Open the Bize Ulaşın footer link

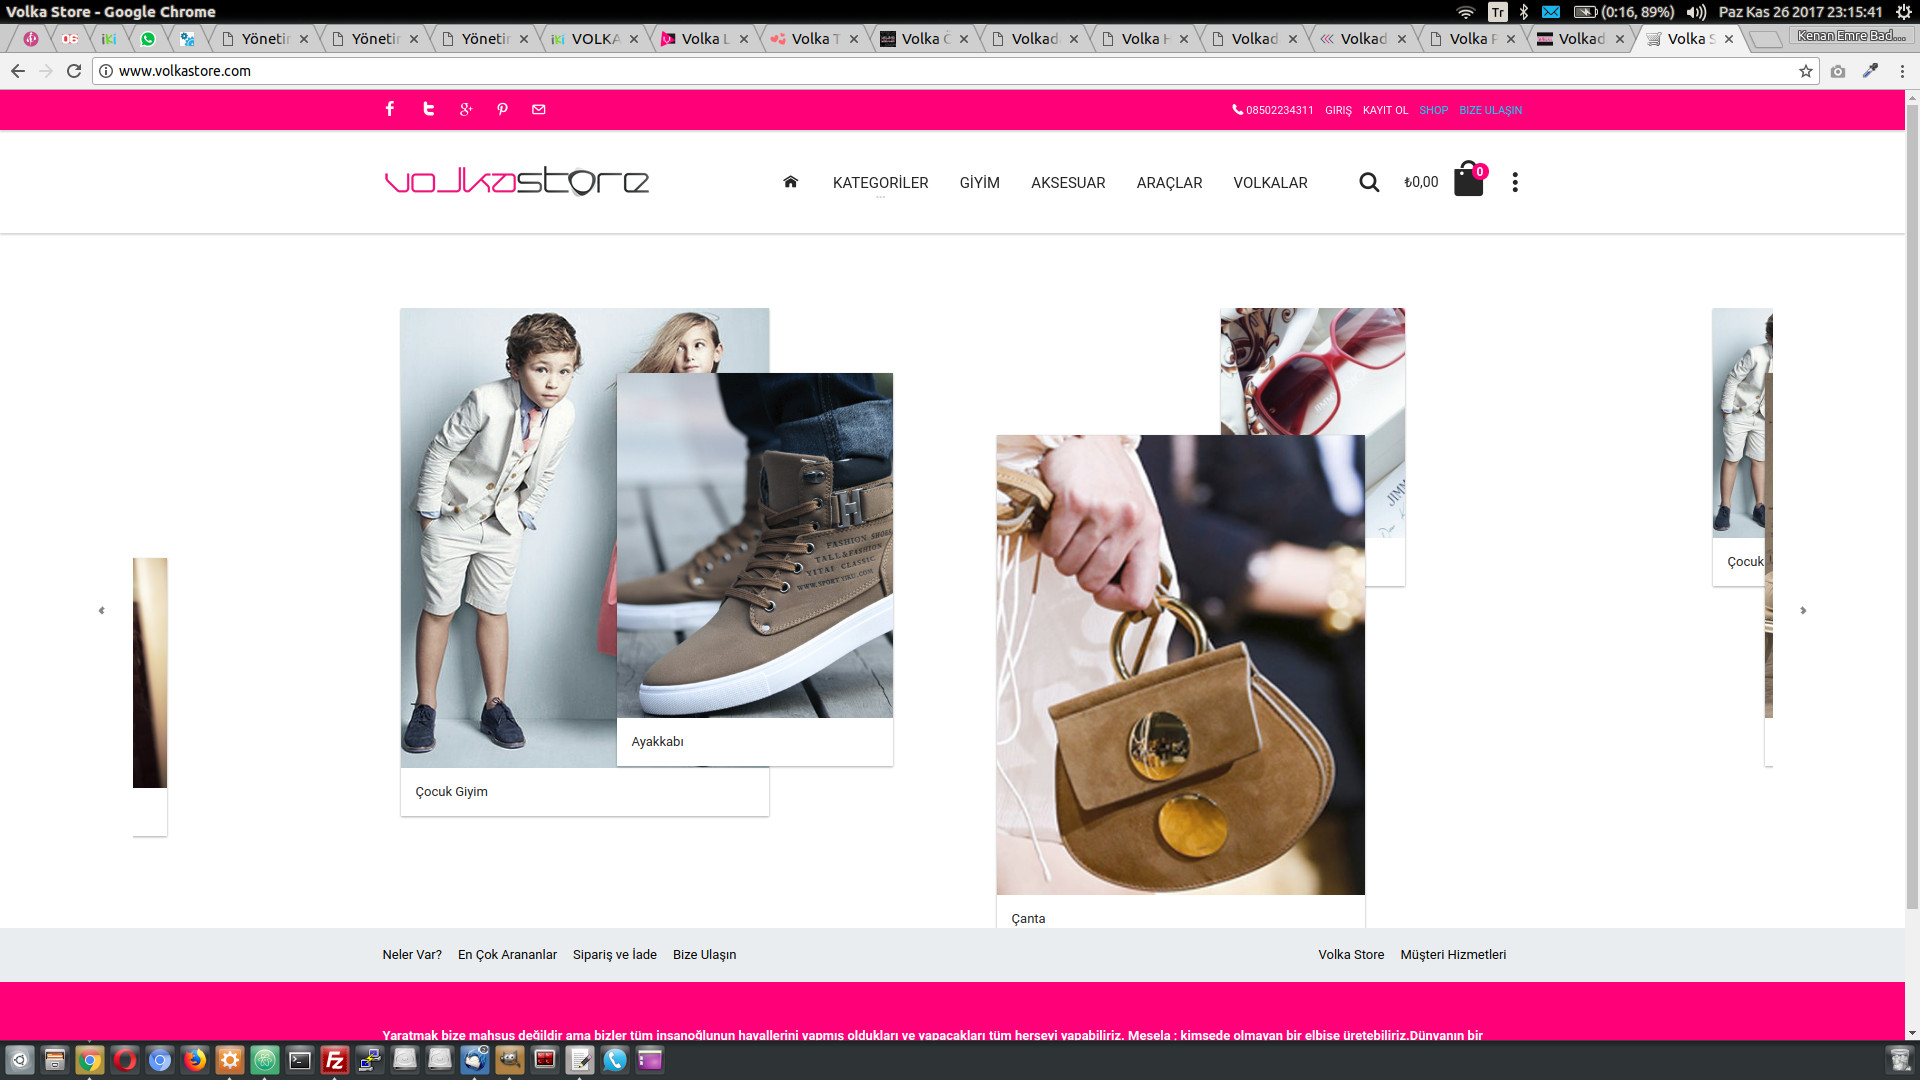coord(704,955)
